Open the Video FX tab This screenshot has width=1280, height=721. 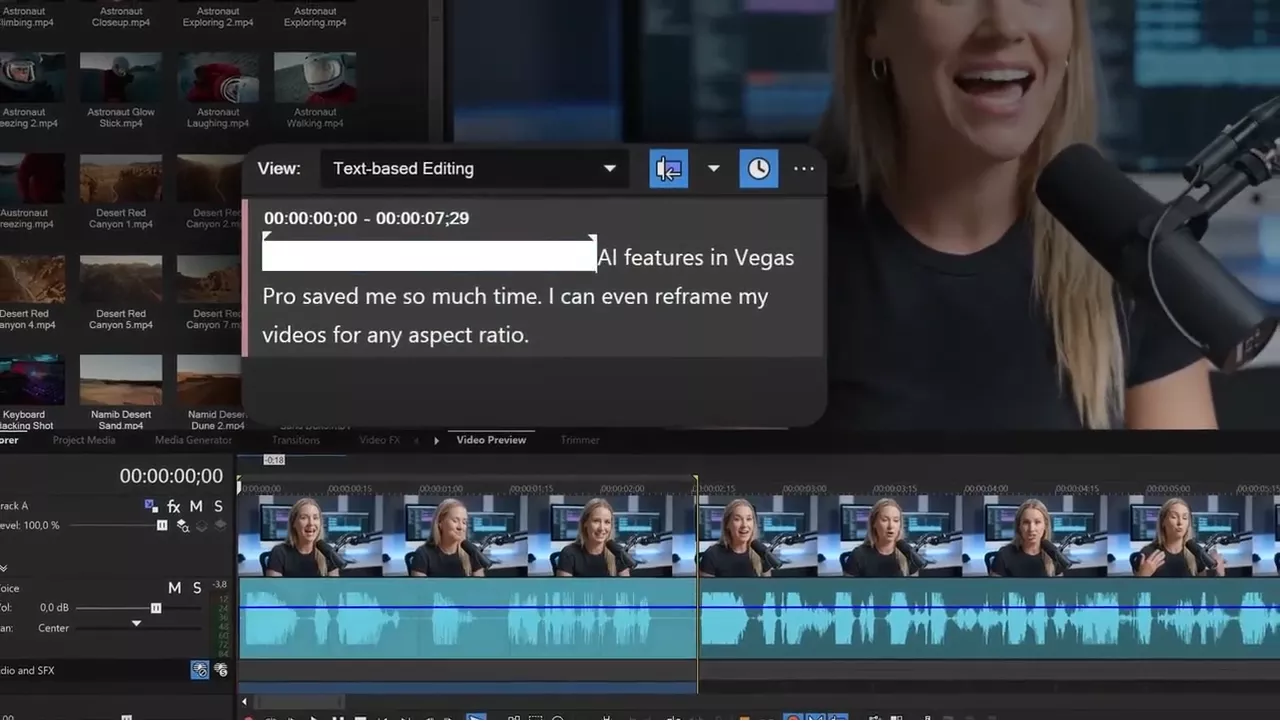[379, 440]
